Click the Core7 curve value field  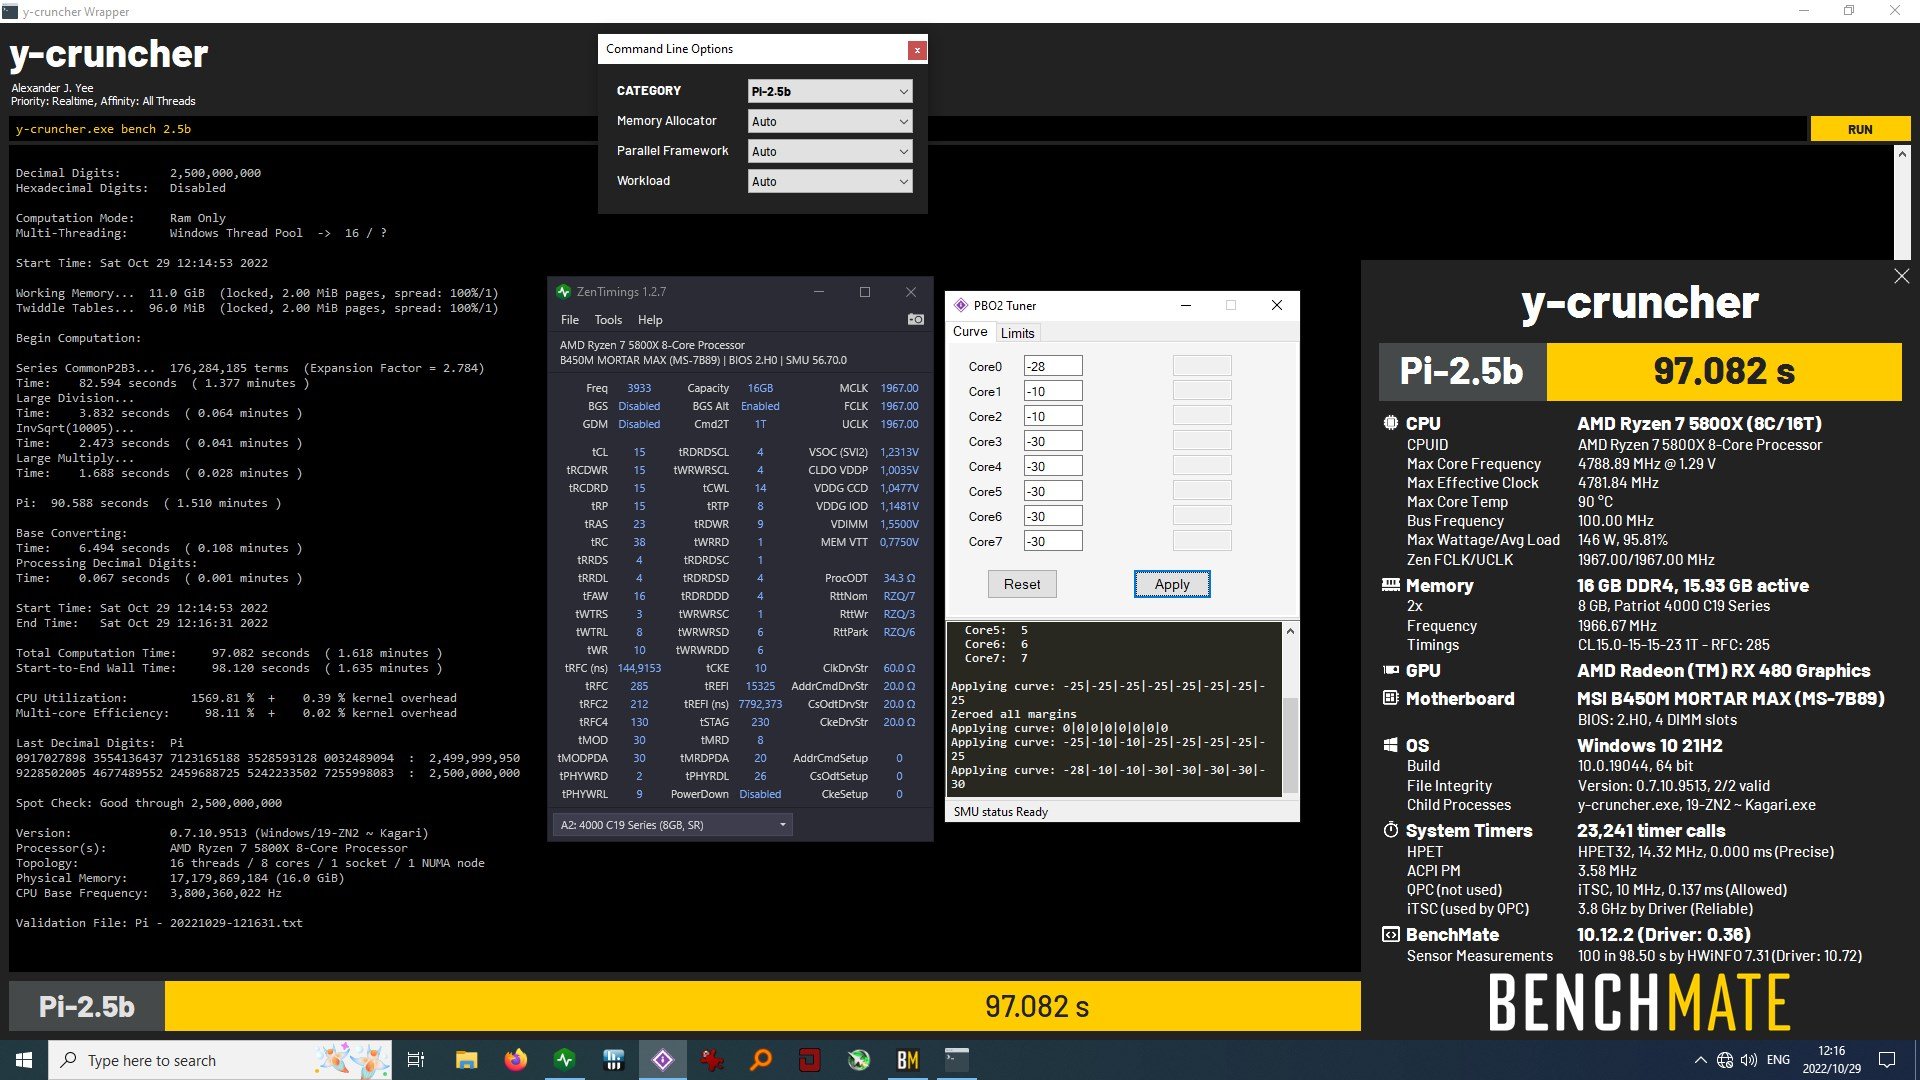(x=1053, y=541)
